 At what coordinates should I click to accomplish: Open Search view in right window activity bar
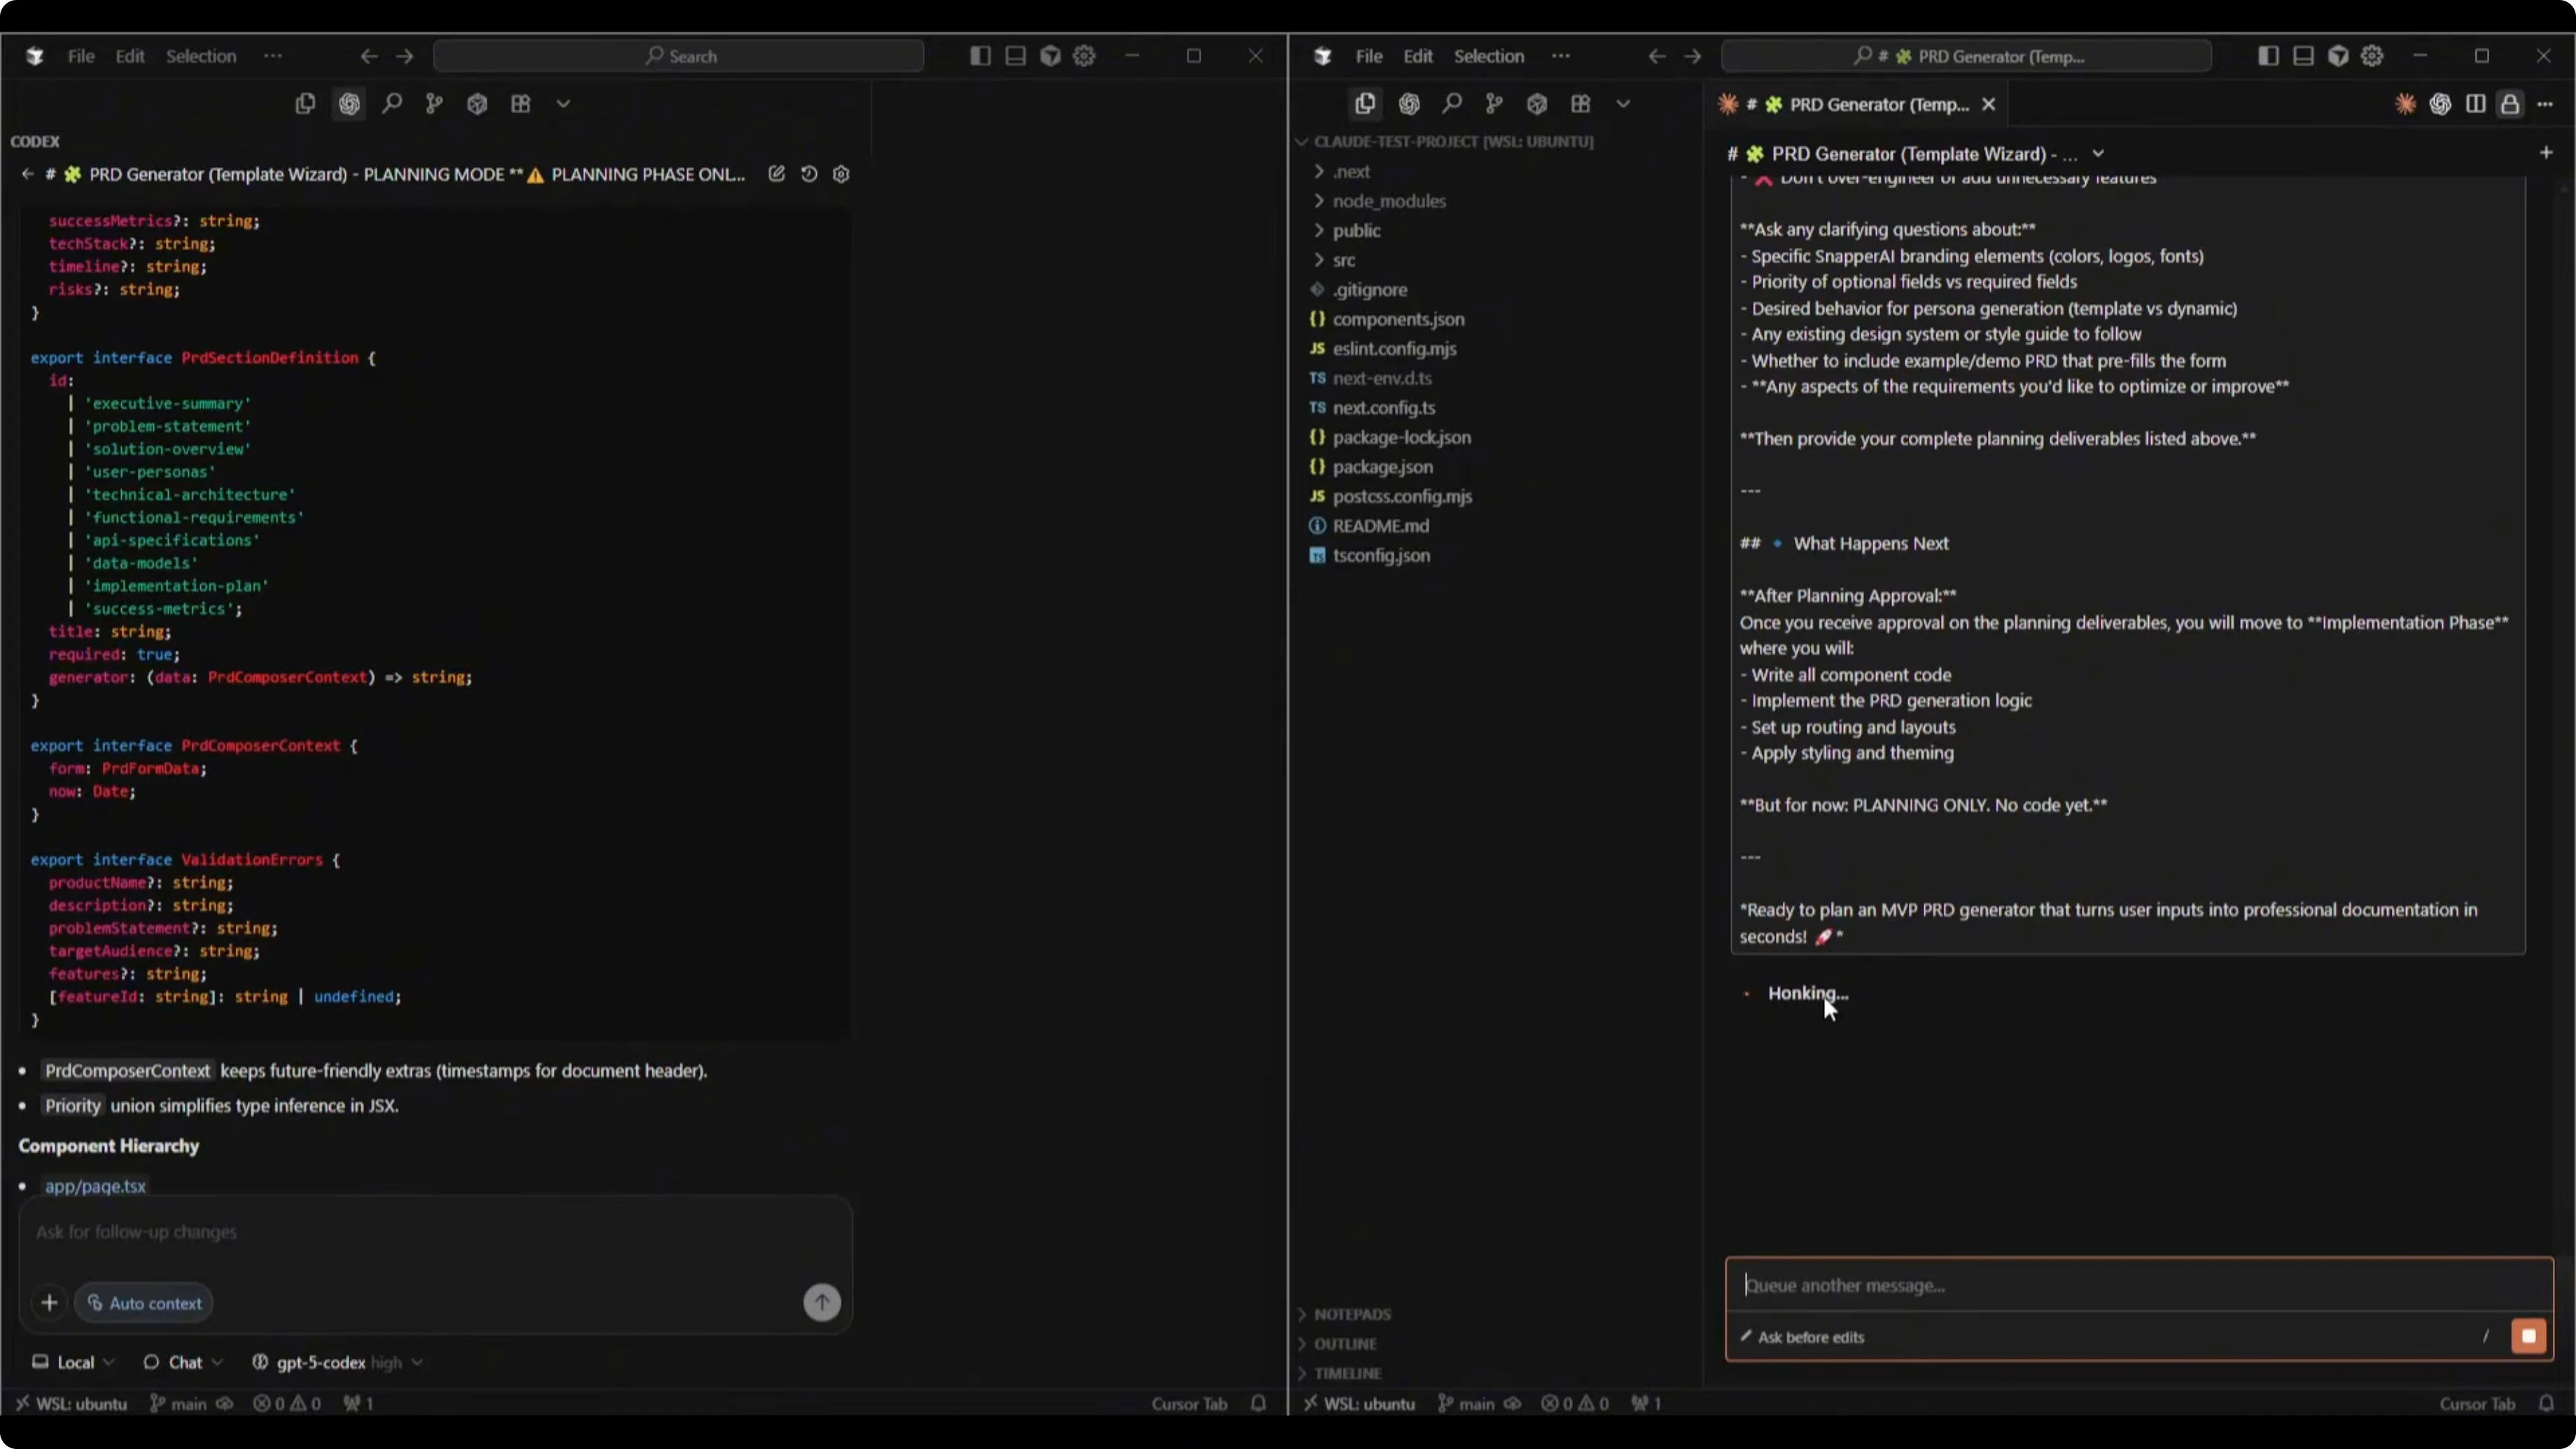pos(1452,104)
